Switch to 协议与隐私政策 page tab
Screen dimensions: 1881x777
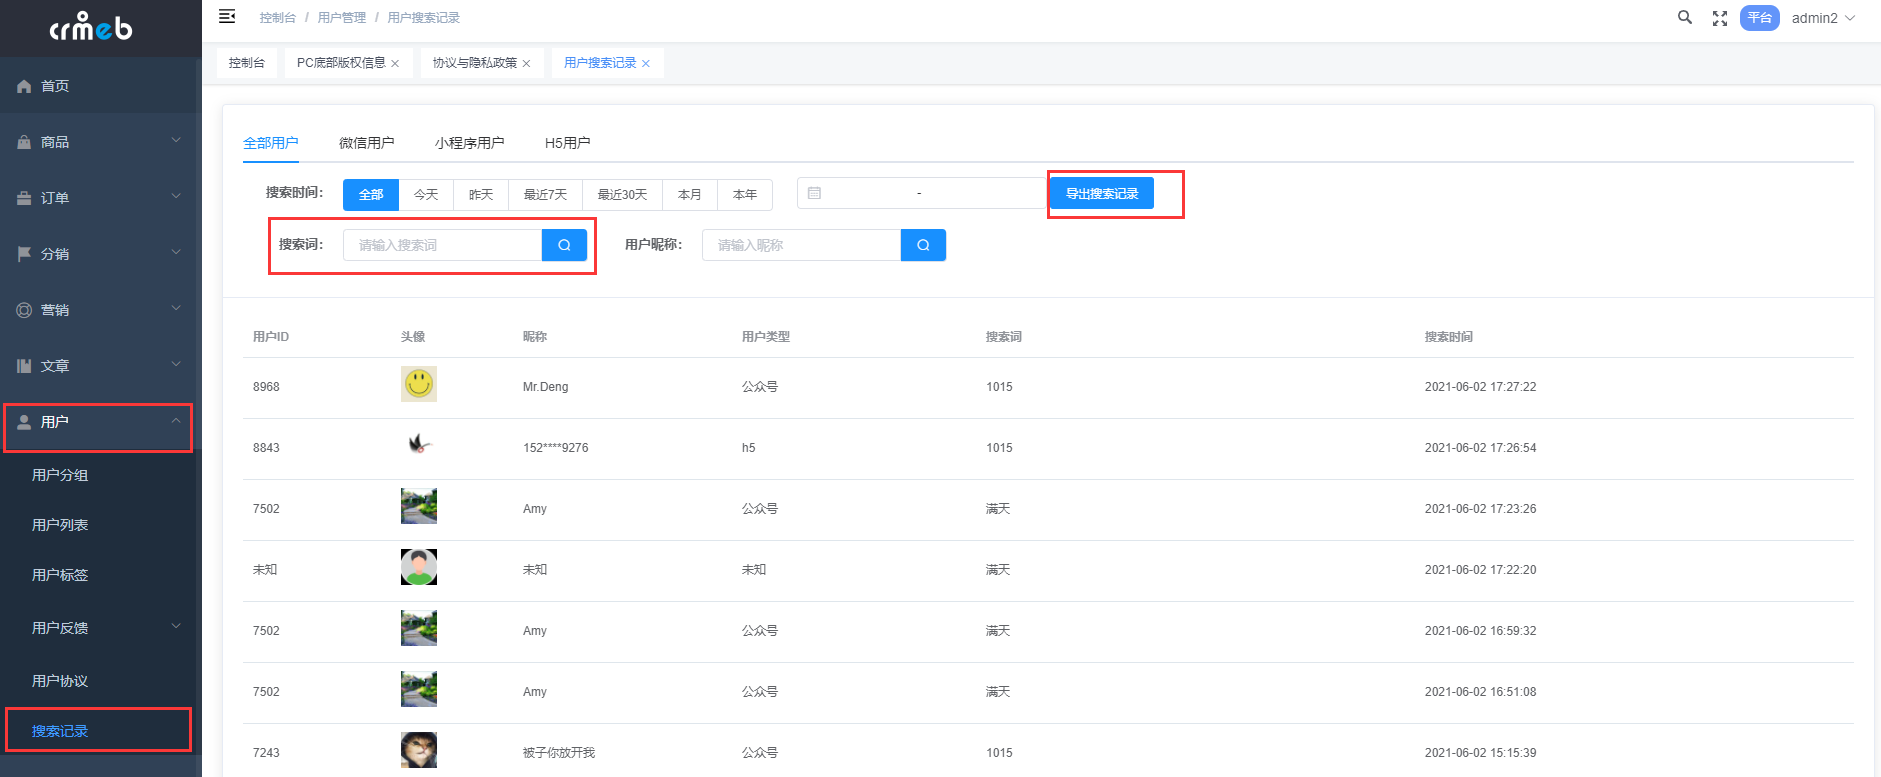[x=475, y=63]
